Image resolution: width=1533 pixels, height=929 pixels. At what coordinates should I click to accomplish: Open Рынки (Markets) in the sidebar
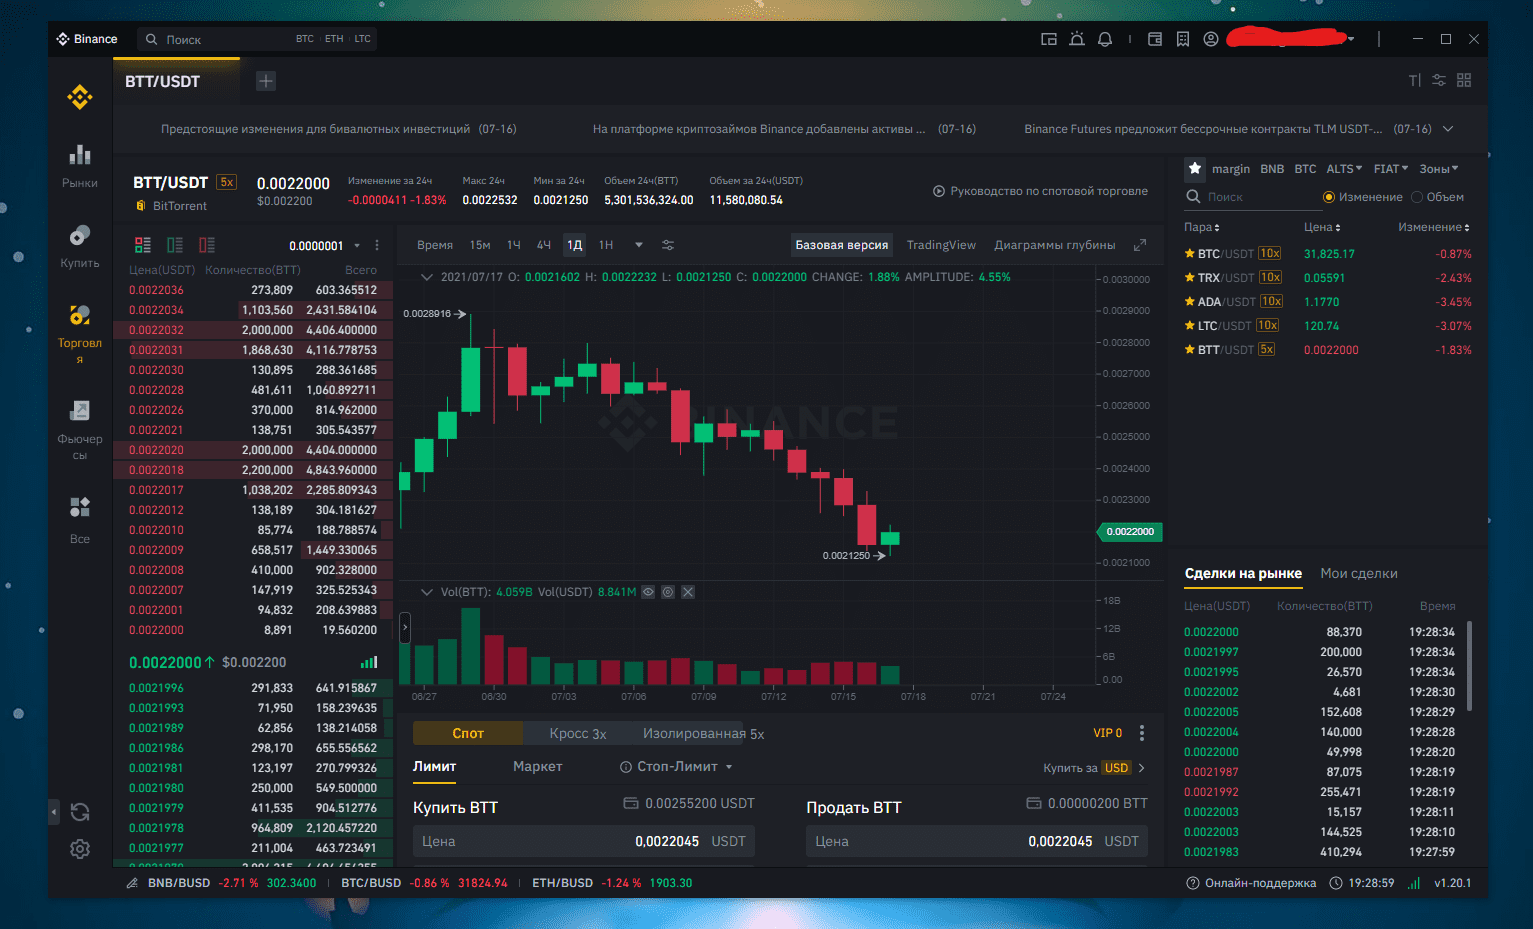click(80, 167)
